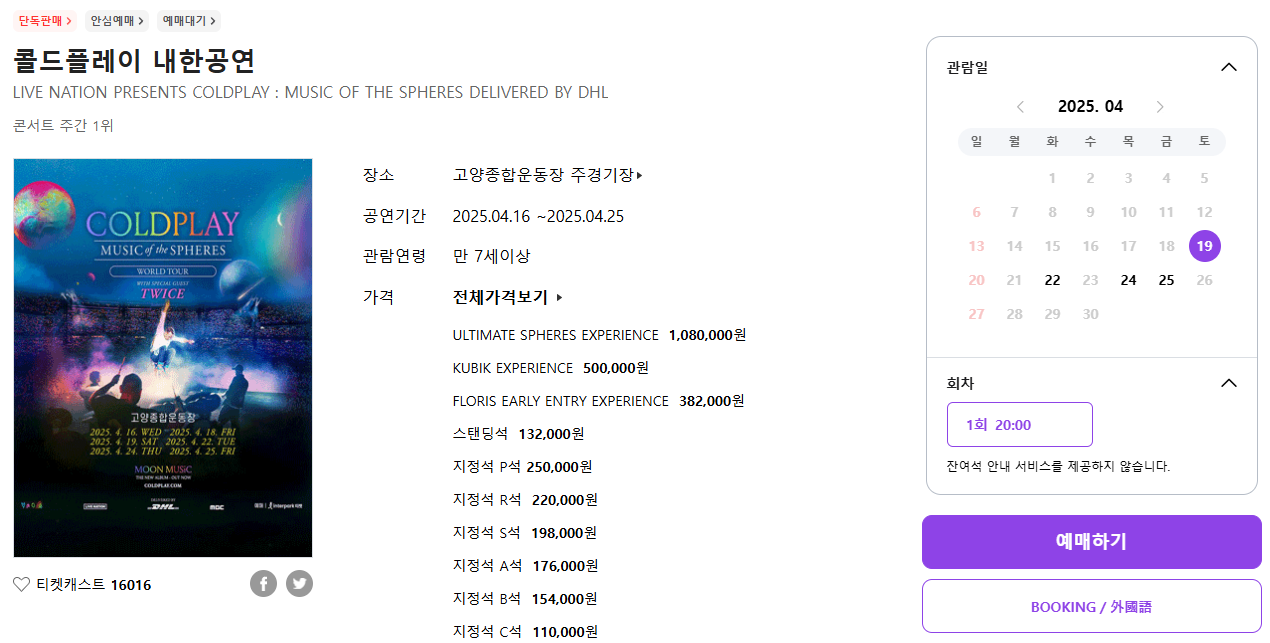
Task: Go to previous month in calendar
Action: pyautogui.click(x=1020, y=107)
